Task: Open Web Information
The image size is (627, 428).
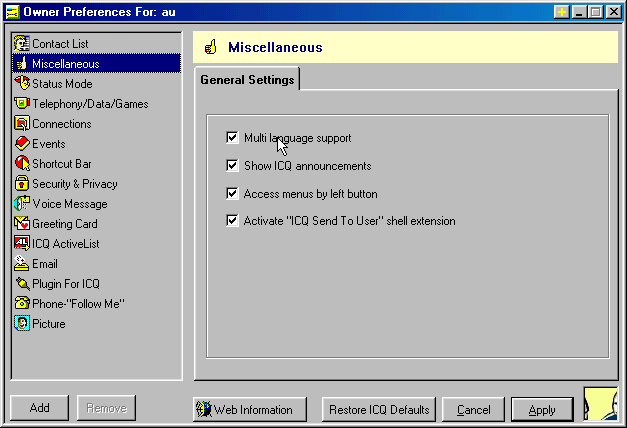Action: [250, 409]
